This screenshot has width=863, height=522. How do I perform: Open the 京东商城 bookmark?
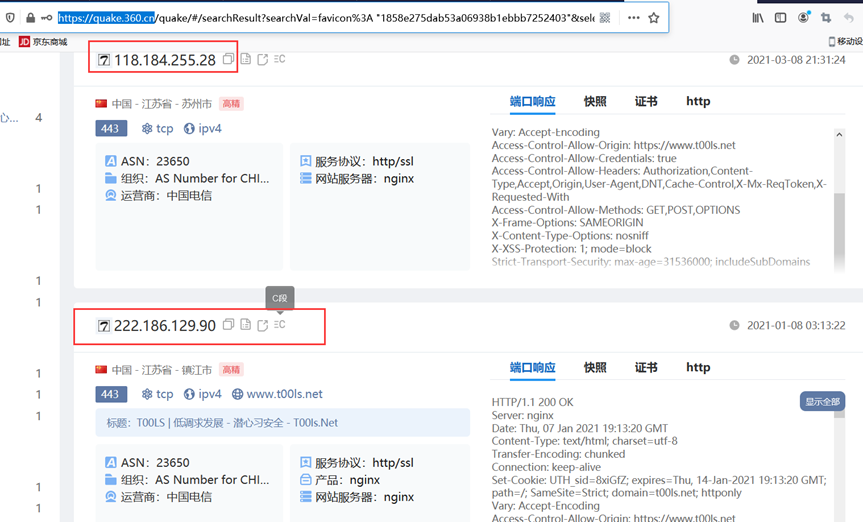[x=43, y=42]
